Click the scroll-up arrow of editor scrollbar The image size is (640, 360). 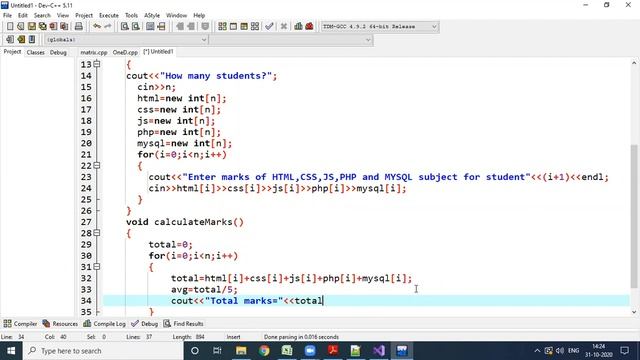634,63
